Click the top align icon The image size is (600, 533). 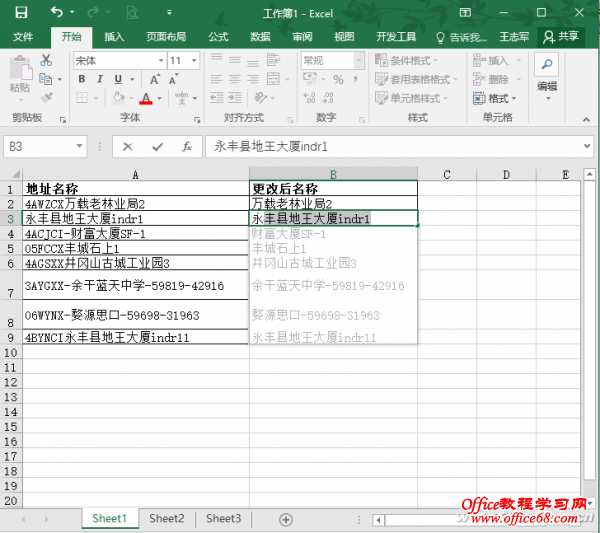(217, 60)
